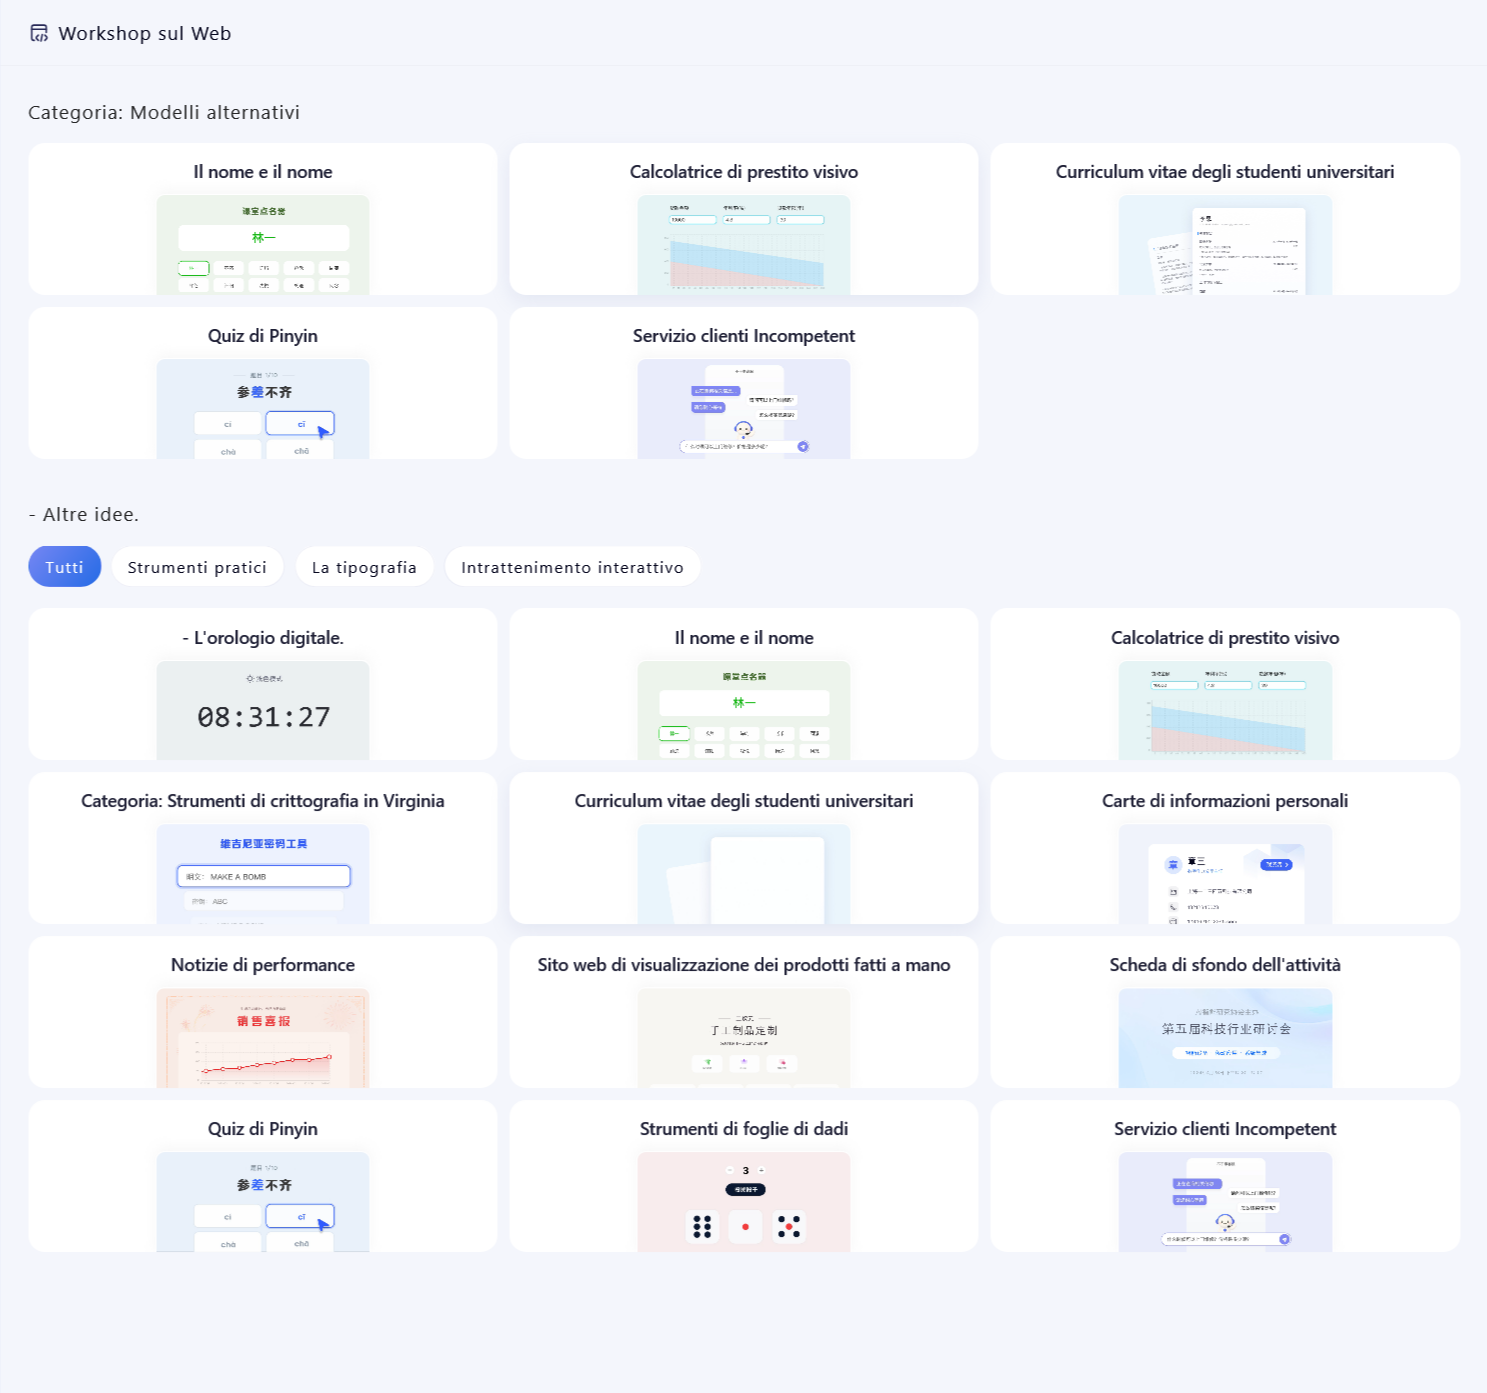Select Calcolatrice di prestito visivo in Modelli alternativi
1487x1393 pixels.
pos(744,219)
